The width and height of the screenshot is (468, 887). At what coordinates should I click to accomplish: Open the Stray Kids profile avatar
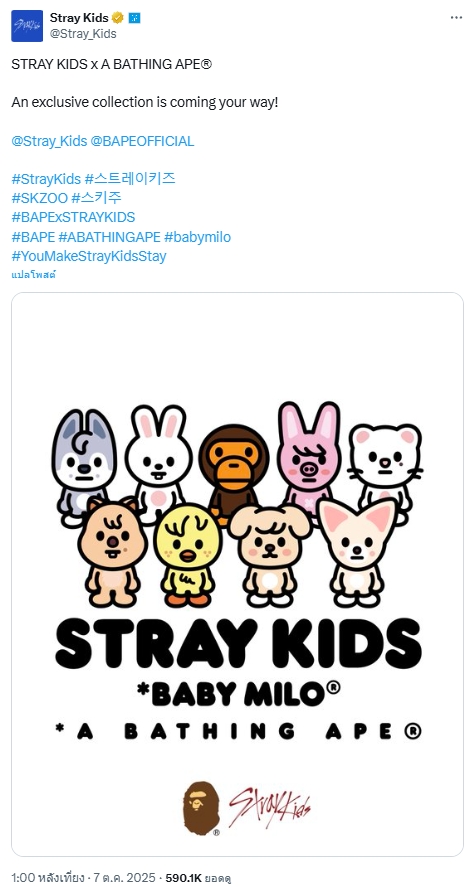pyautogui.click(x=27, y=26)
